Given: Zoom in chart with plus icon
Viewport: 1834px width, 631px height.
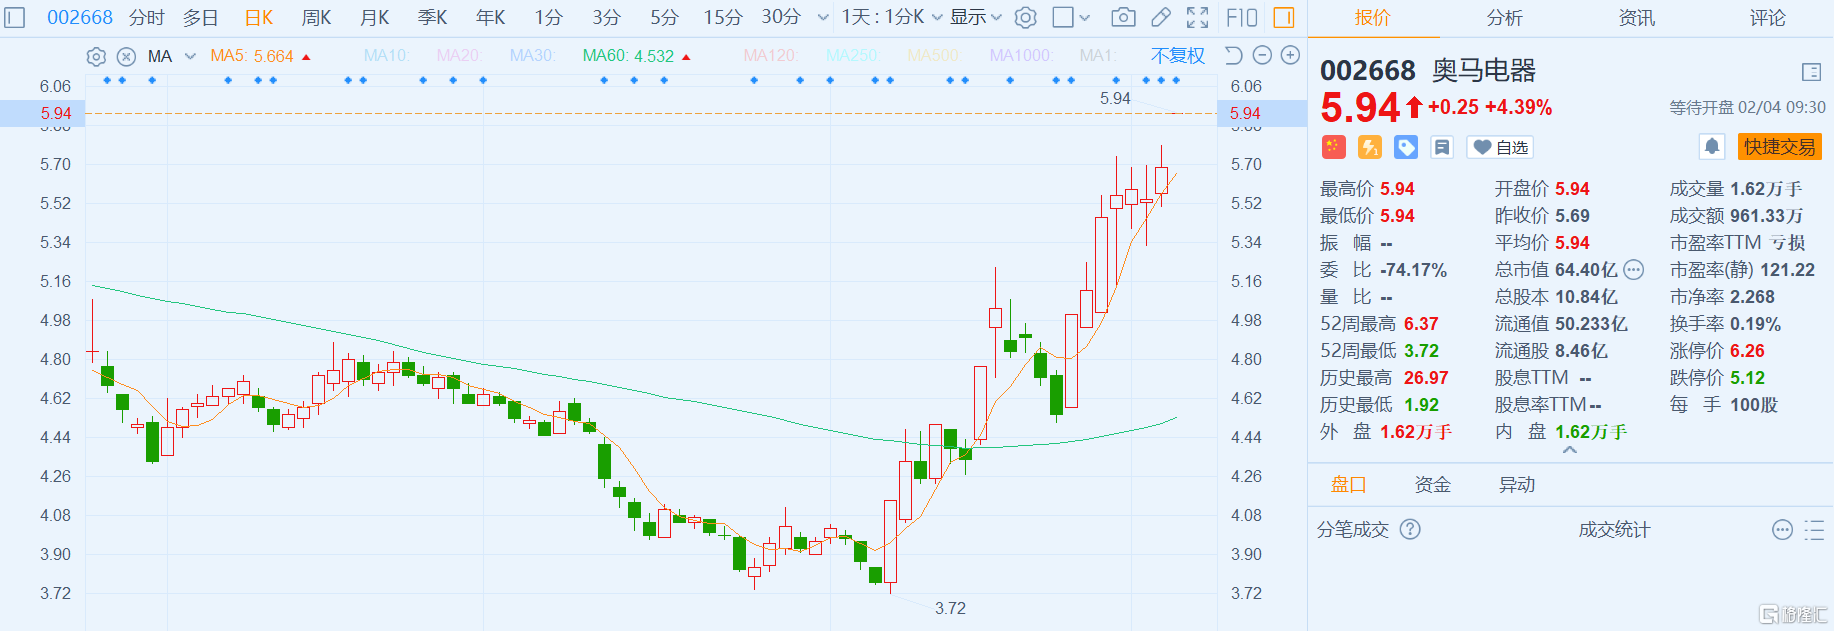Looking at the screenshot, I should 1290,56.
